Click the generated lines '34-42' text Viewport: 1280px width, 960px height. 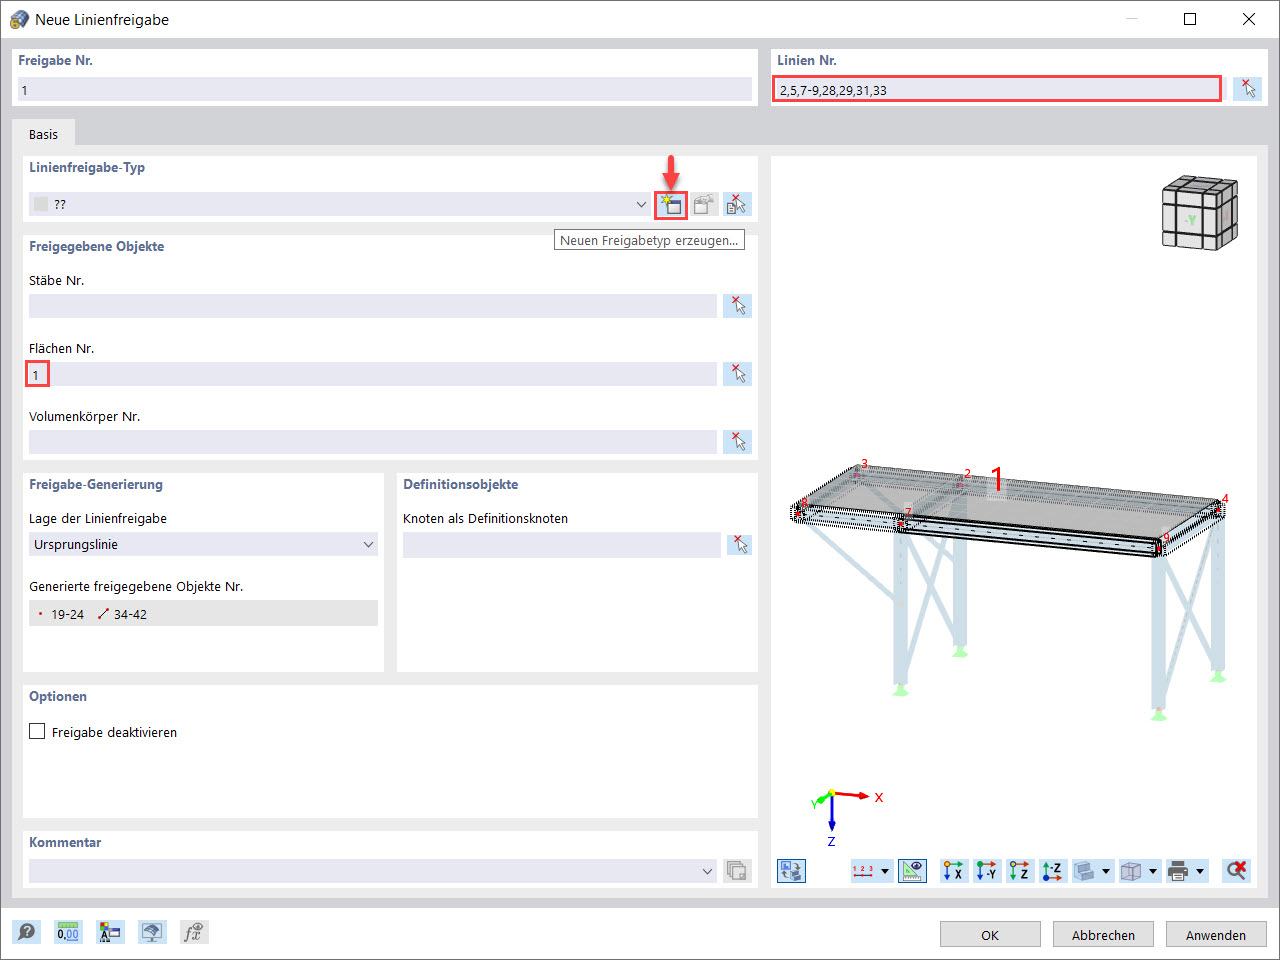pyautogui.click(x=130, y=614)
